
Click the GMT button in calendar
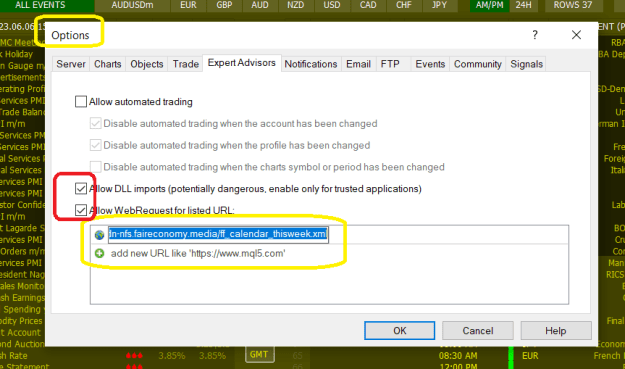coord(259,354)
